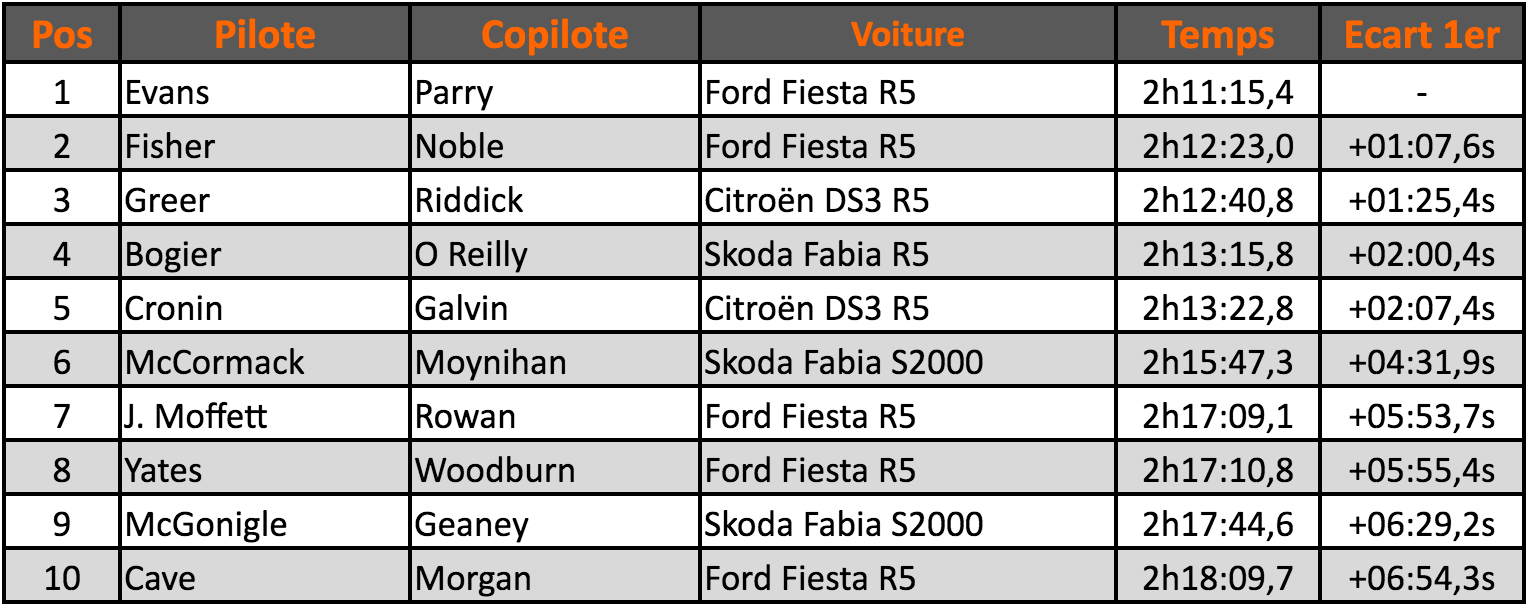Click the time 2h11:15,4

point(1217,93)
